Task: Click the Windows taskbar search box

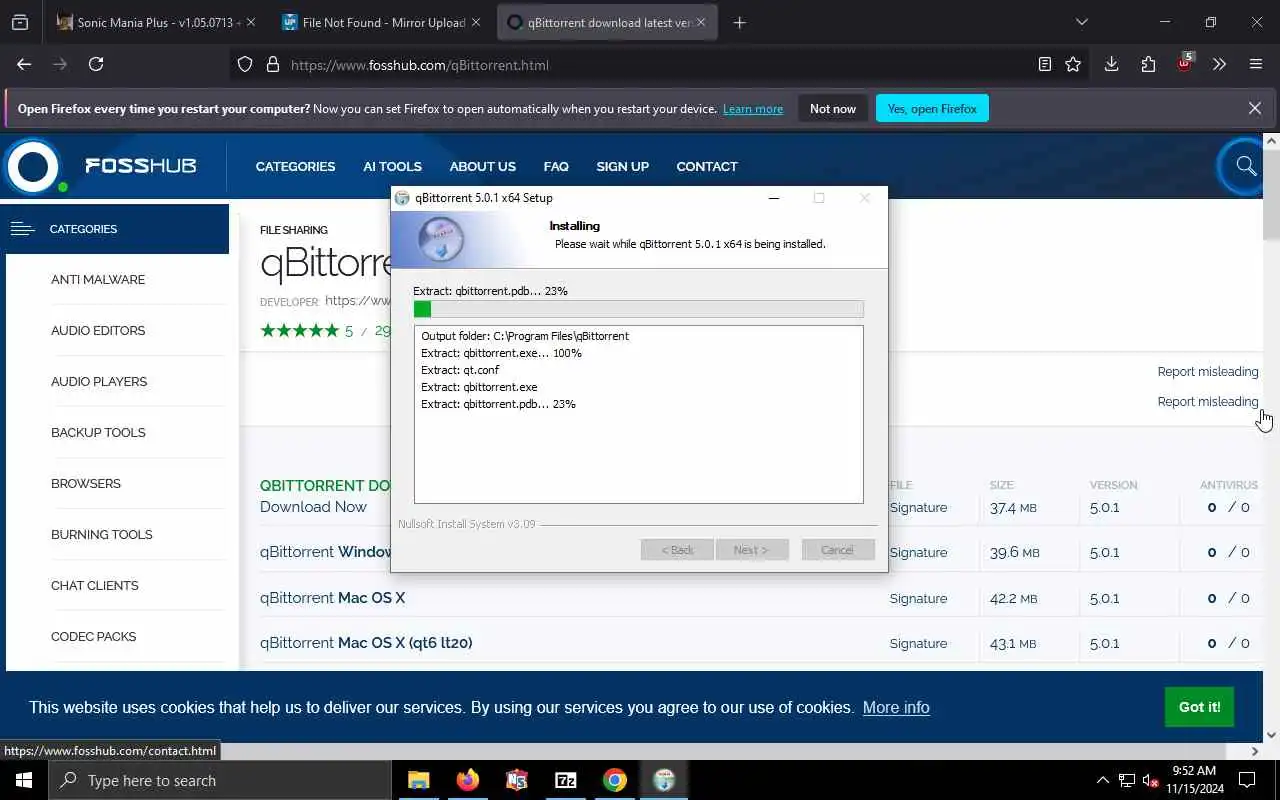Action: click(x=219, y=780)
